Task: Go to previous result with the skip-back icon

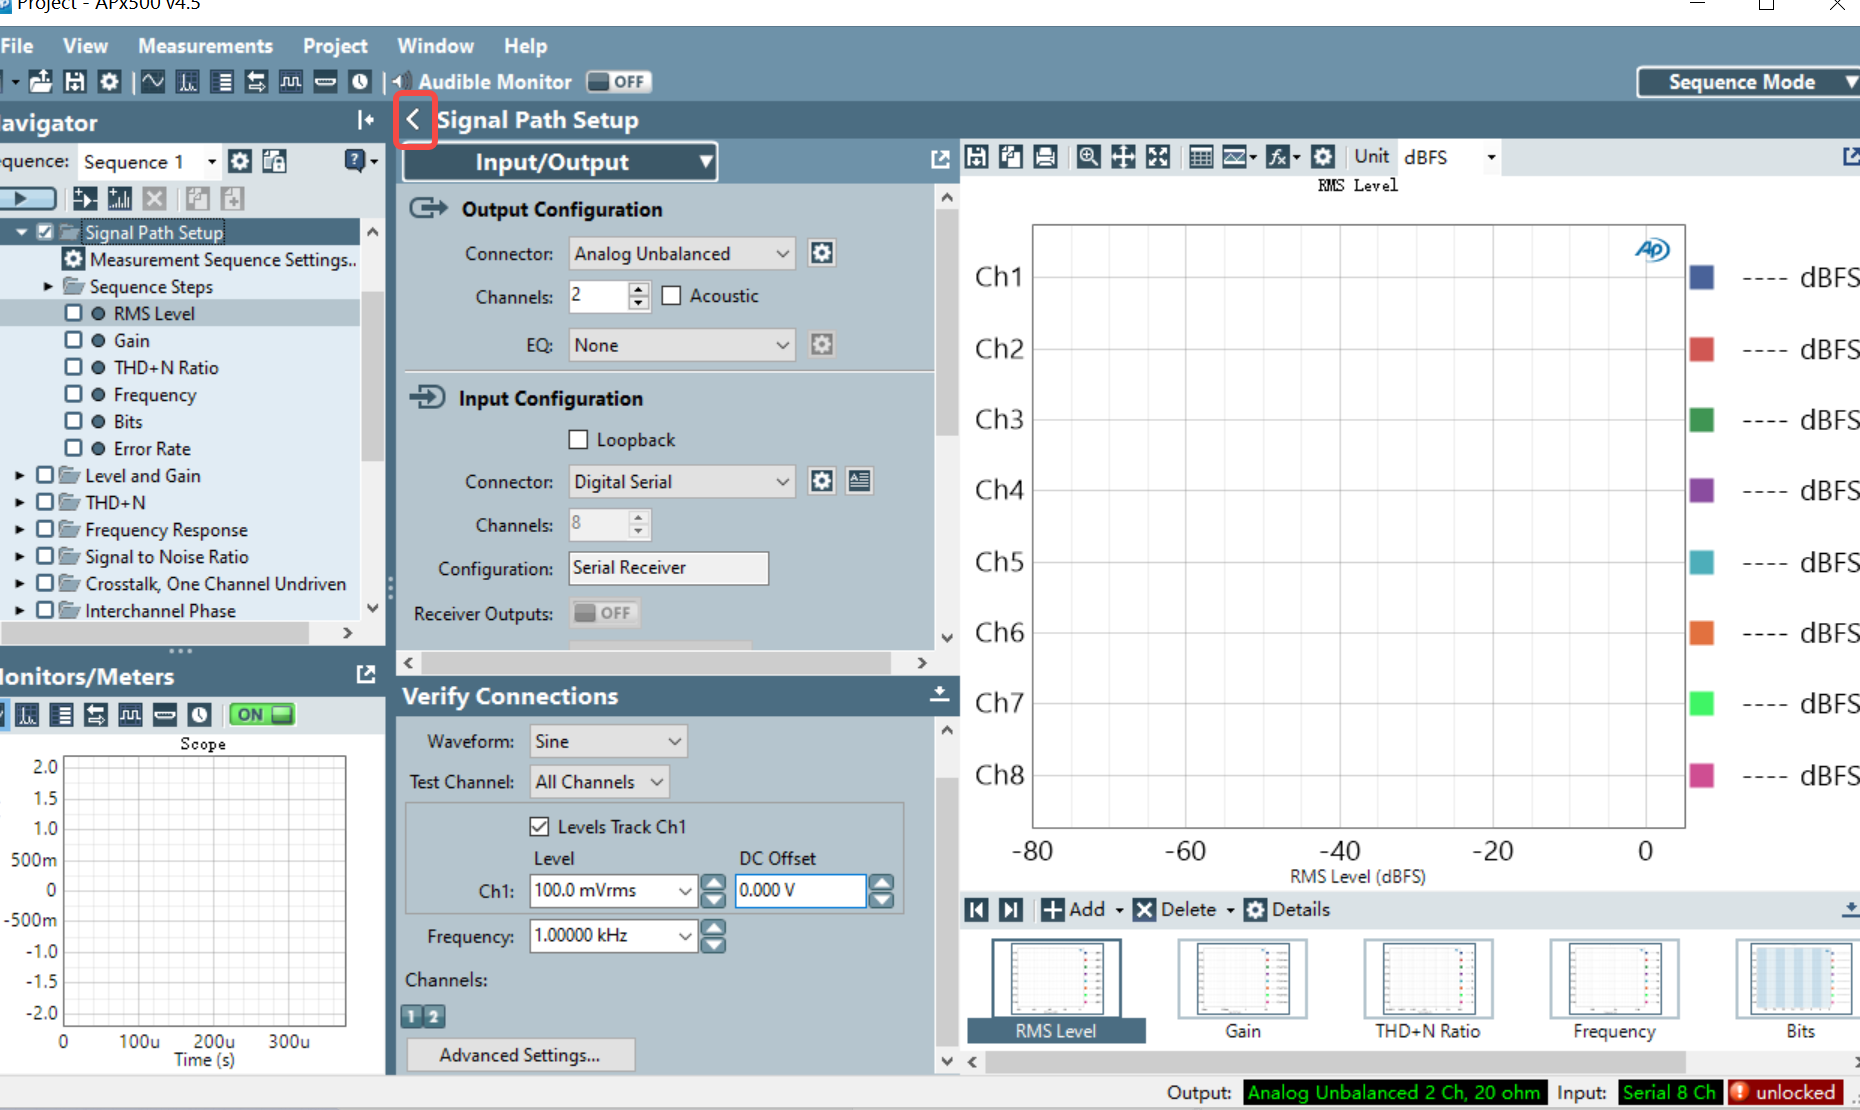Action: (977, 909)
